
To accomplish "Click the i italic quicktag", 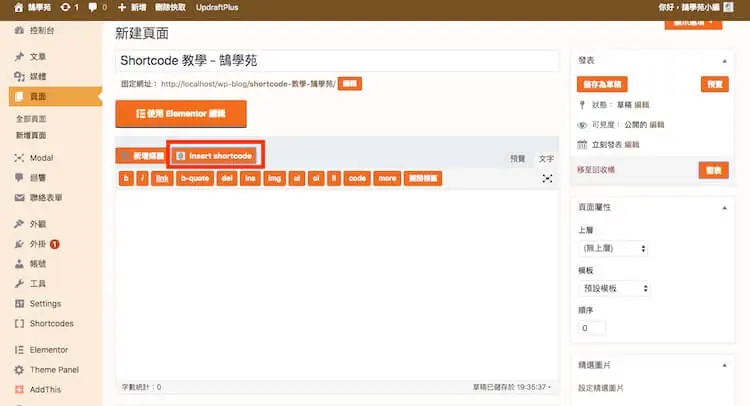I will (143, 178).
